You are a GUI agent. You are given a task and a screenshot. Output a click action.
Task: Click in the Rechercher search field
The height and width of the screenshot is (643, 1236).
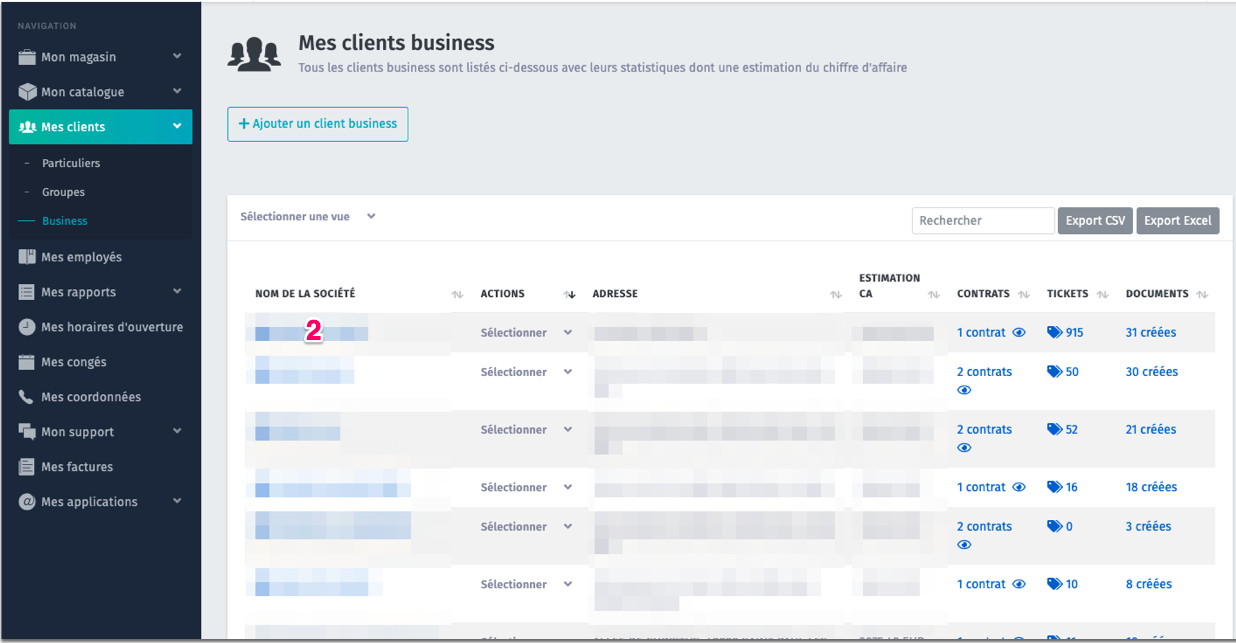pyautogui.click(x=982, y=221)
